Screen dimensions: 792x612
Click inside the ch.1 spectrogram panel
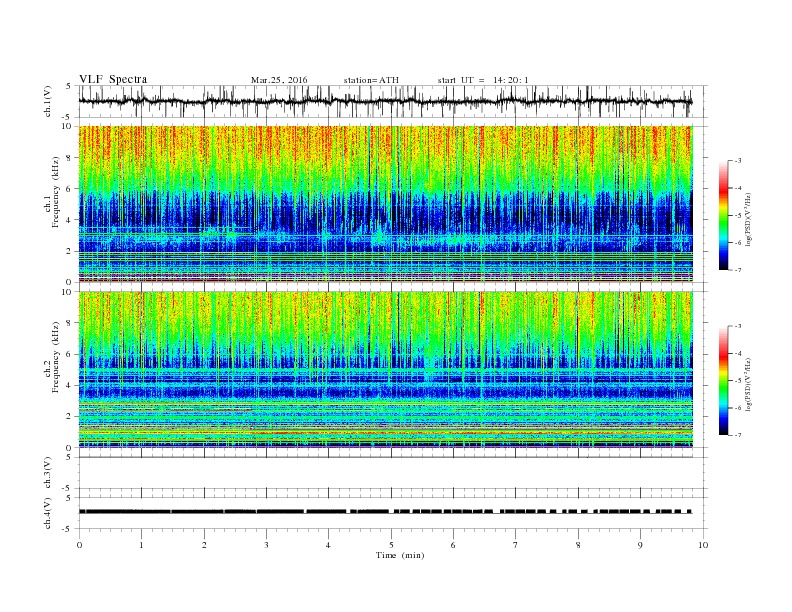385,204
